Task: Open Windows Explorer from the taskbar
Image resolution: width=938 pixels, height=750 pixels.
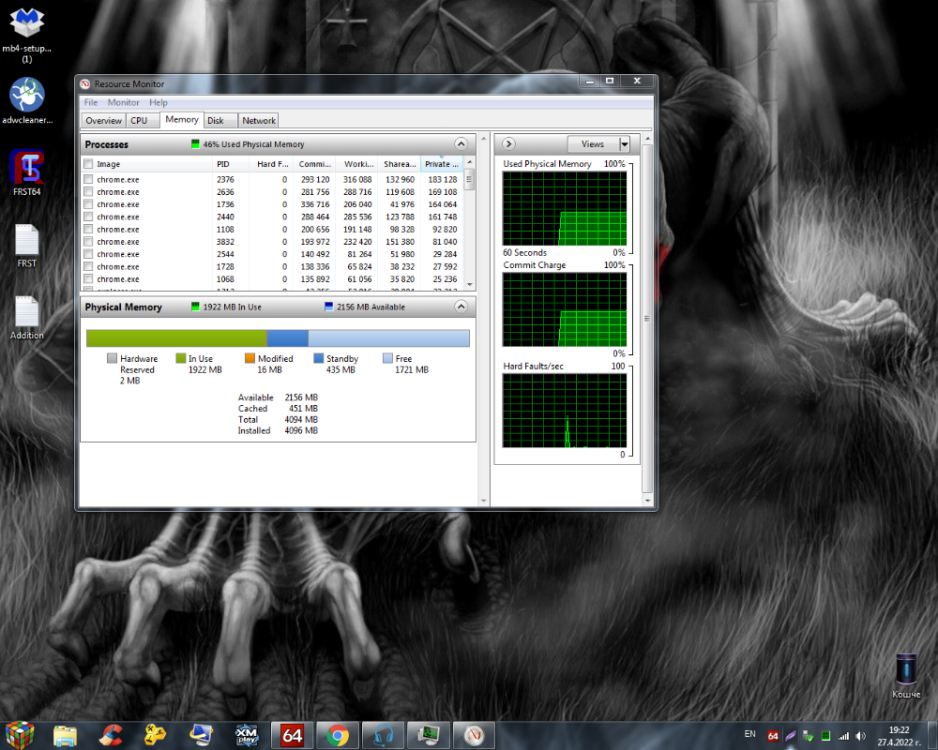Action: [x=65, y=736]
